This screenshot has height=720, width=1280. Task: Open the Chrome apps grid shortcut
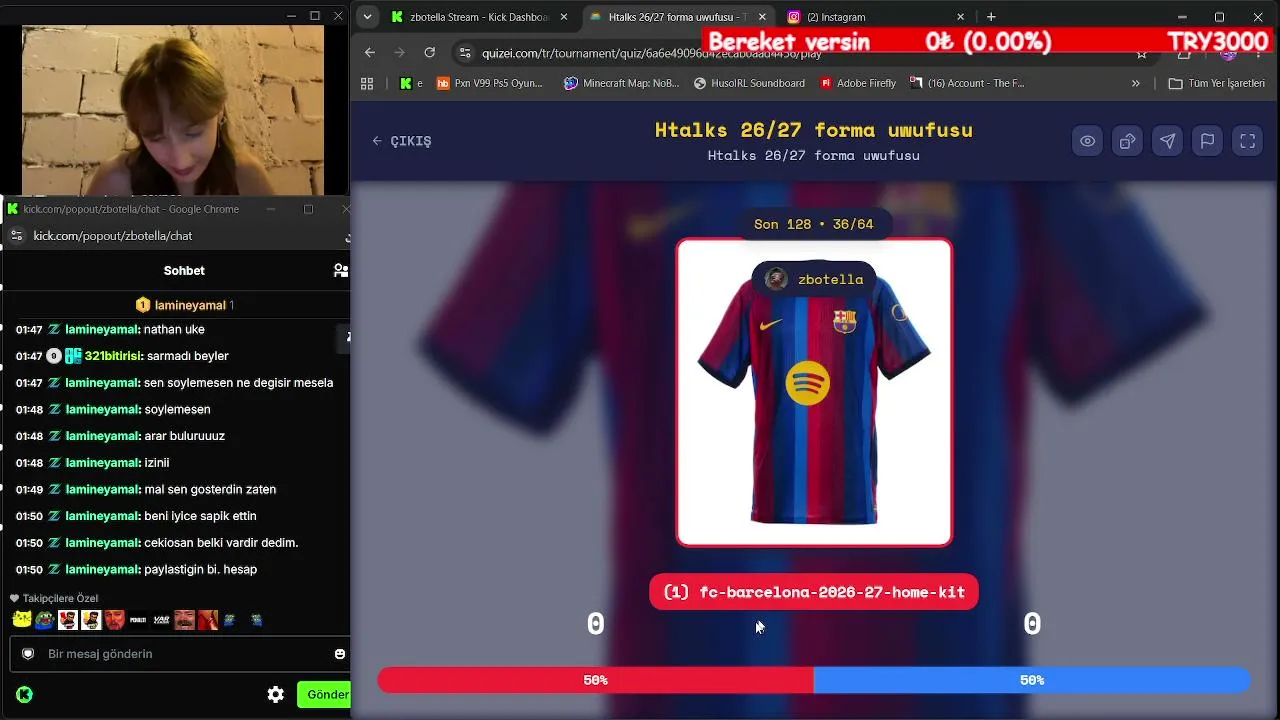[367, 83]
